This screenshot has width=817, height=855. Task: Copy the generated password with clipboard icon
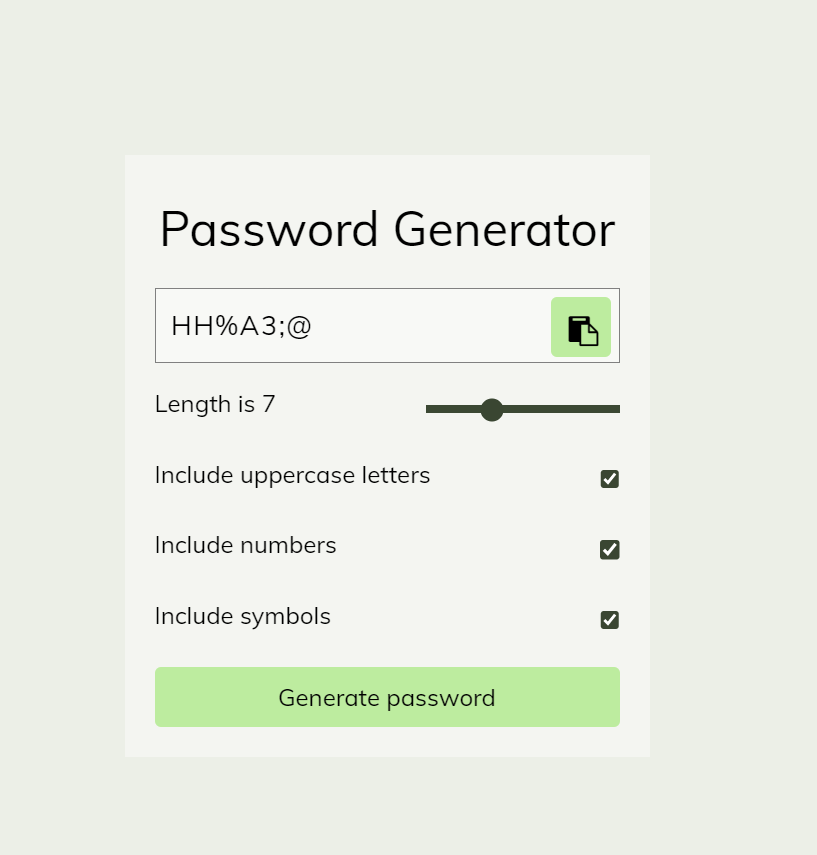(581, 327)
